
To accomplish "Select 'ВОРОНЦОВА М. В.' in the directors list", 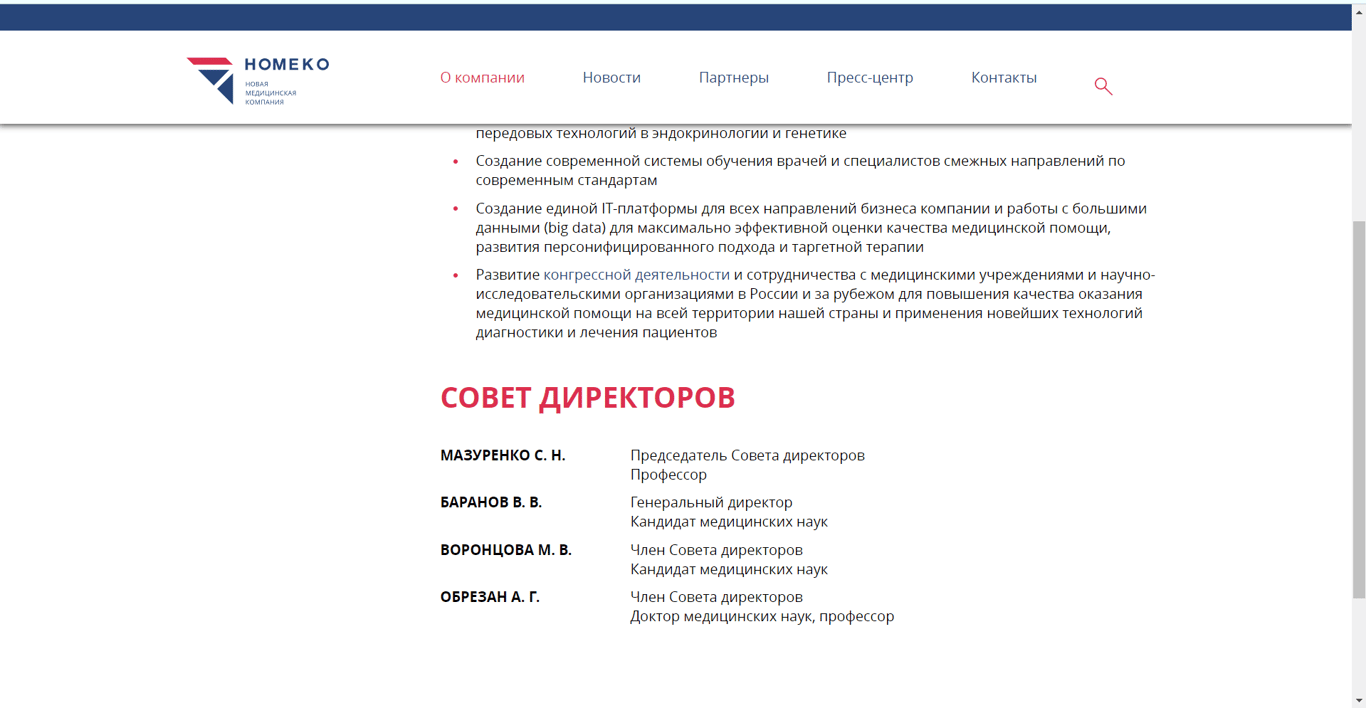I will point(504,549).
